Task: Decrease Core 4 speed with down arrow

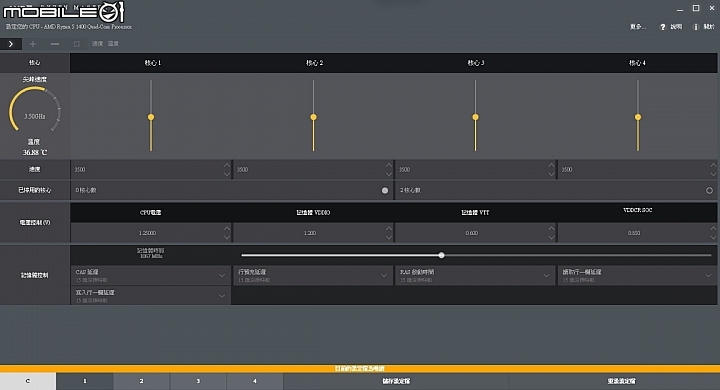Action: [x=713, y=174]
